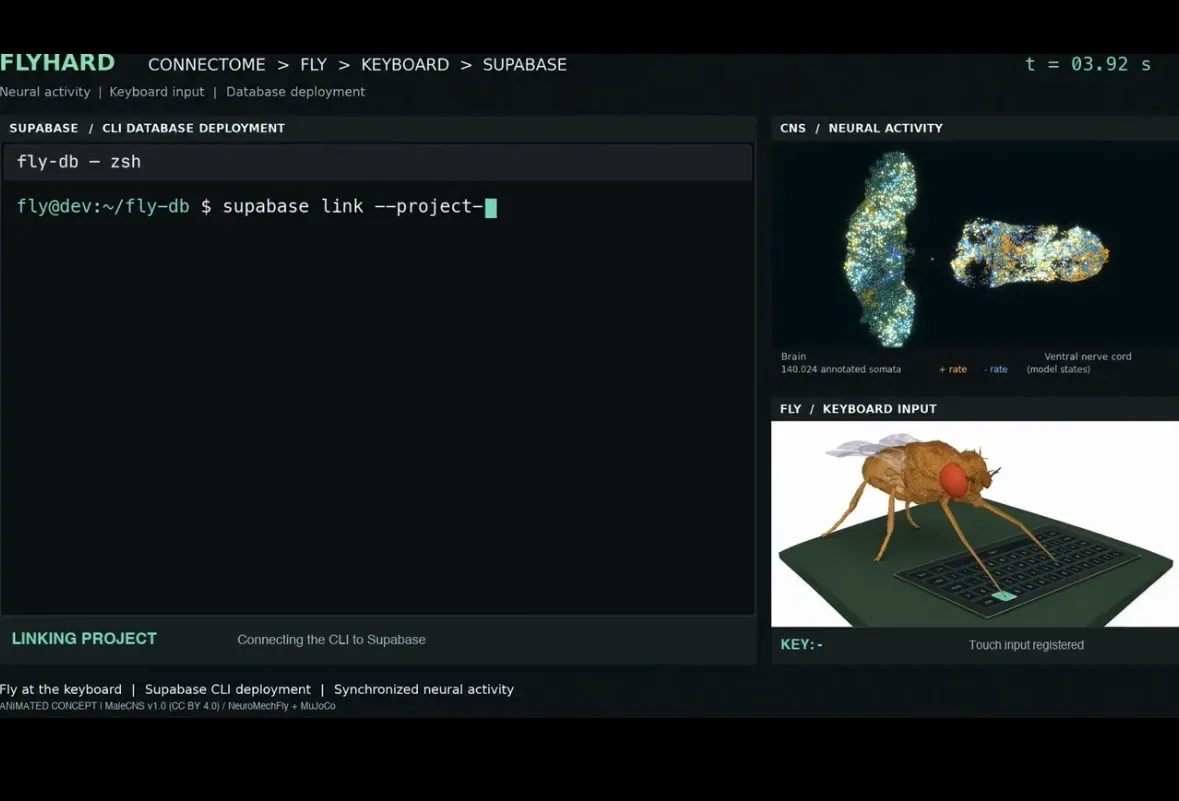Click the terminal prompt fly@dev:~/fly-db
This screenshot has width=1179, height=801.
[x=103, y=206]
